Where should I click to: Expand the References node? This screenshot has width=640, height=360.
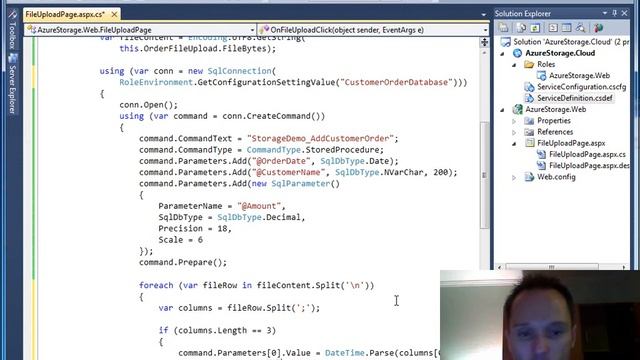[514, 132]
